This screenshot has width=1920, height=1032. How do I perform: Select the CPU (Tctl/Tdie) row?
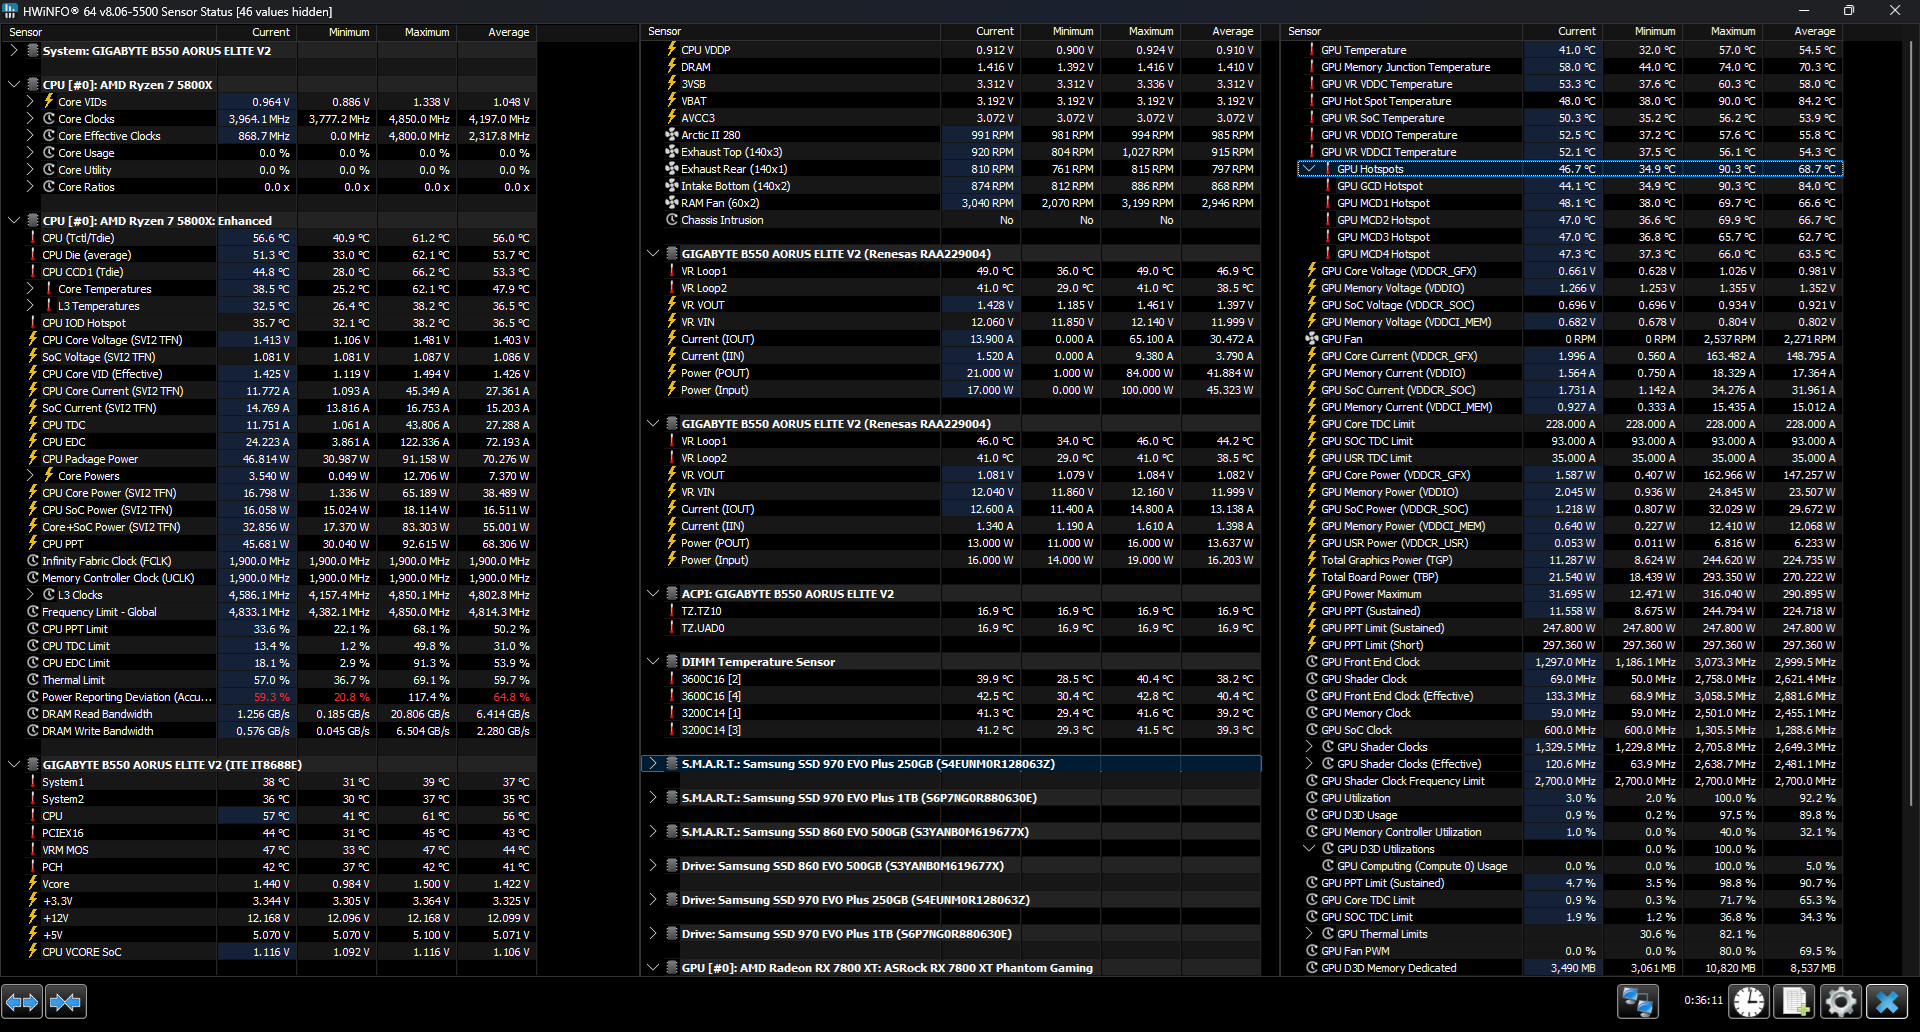pos(269,238)
